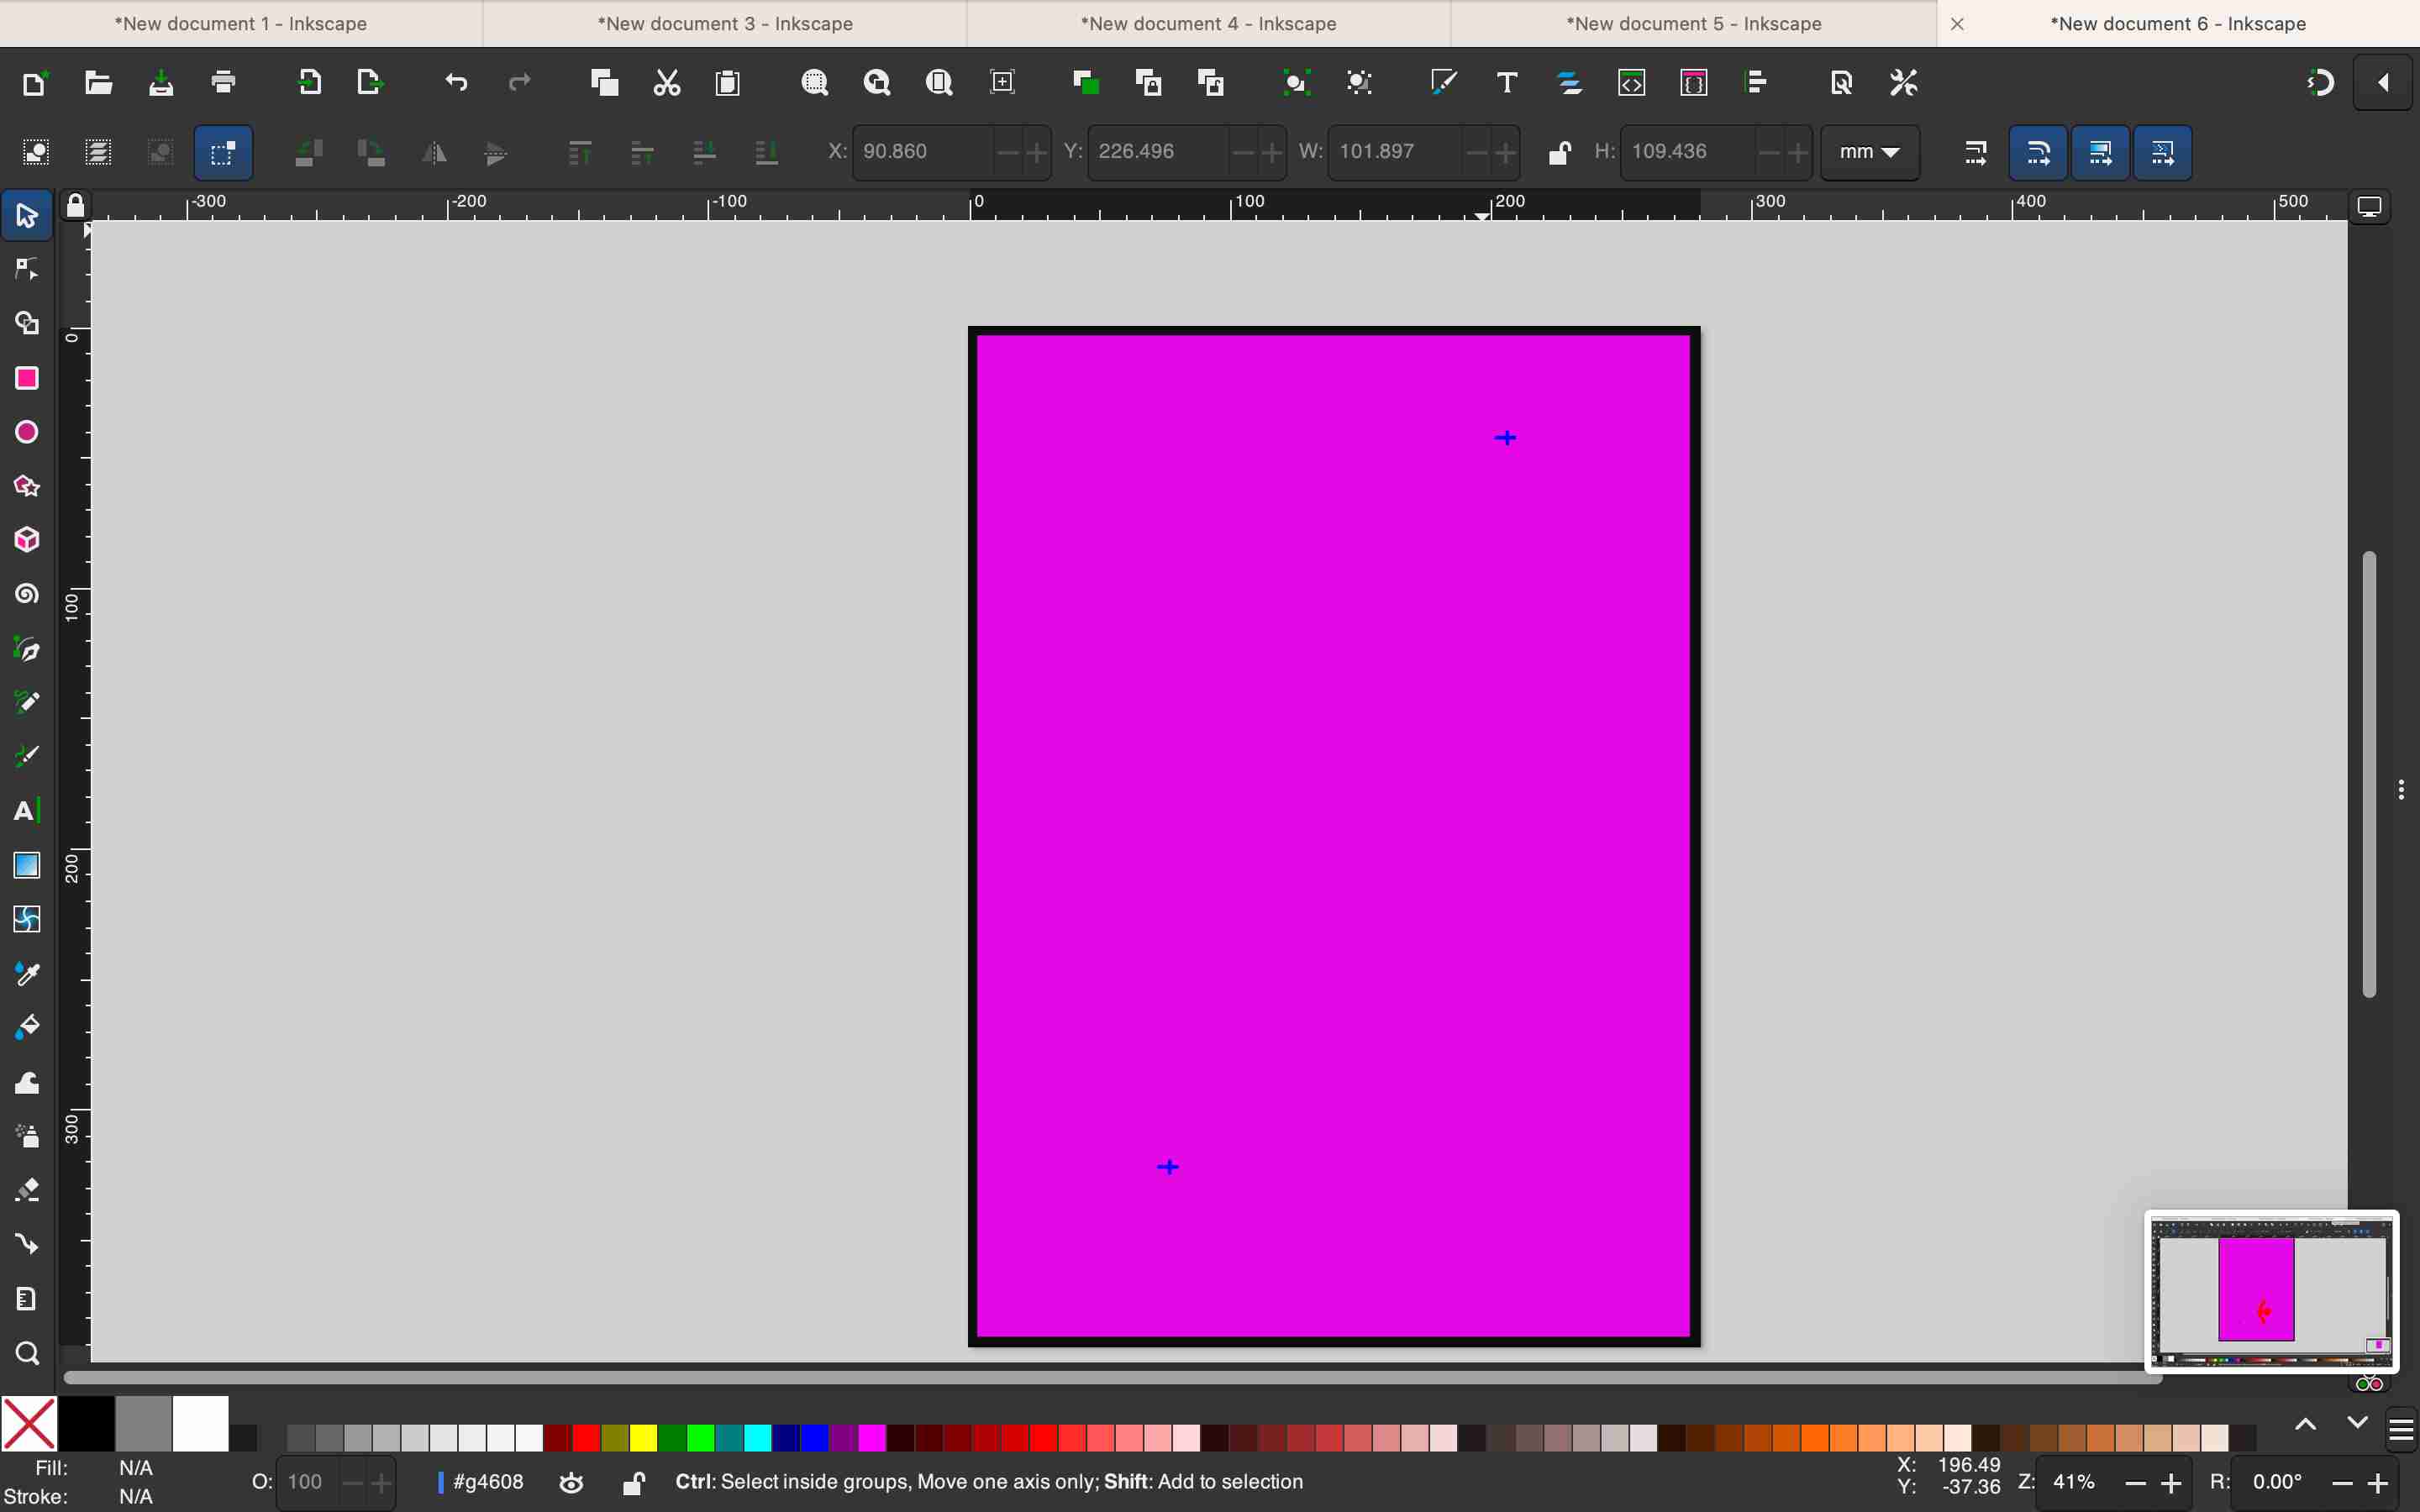2420x1512 pixels.
Task: Increase zoom with plus button
Action: (2171, 1483)
